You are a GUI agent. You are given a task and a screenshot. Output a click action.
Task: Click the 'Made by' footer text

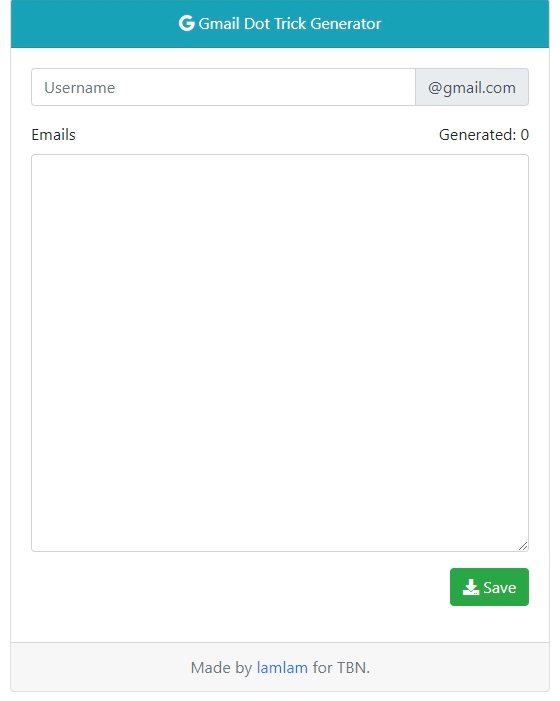pyautogui.click(x=221, y=667)
